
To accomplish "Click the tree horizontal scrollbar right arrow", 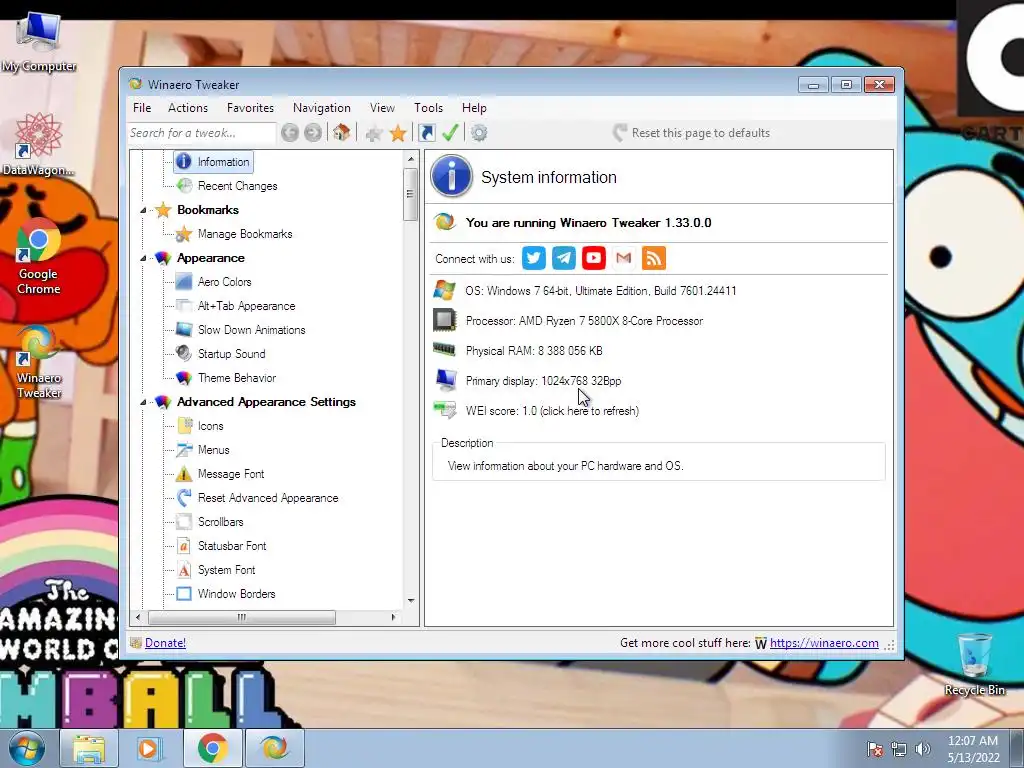I will tap(393, 617).
